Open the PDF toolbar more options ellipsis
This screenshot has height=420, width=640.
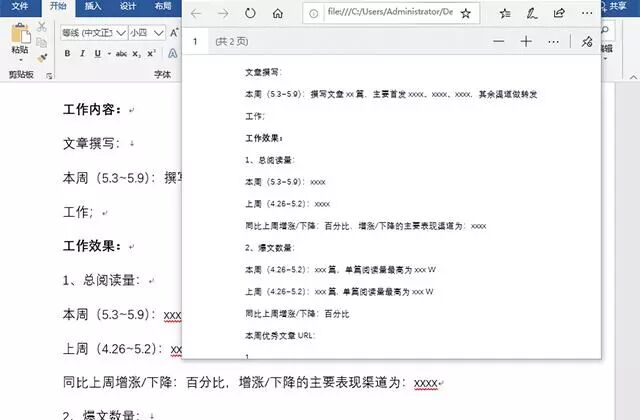click(553, 42)
